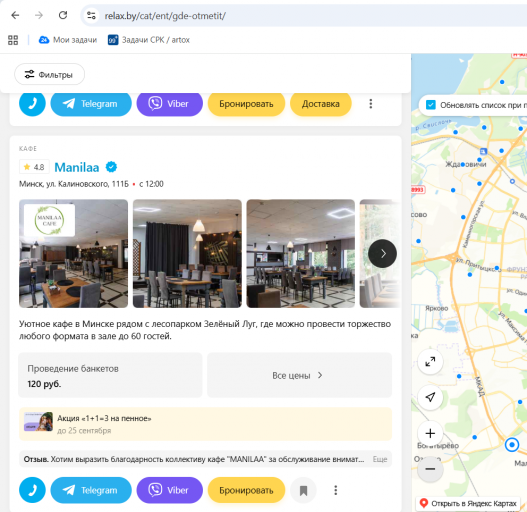527x512 pixels.
Task: Select the ringed current location marker on the map
Action: [512, 445]
